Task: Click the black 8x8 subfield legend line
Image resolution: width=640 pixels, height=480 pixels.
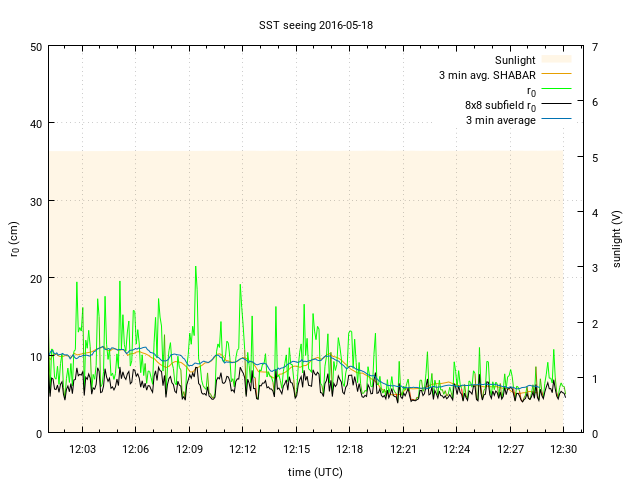Action: [556, 105]
